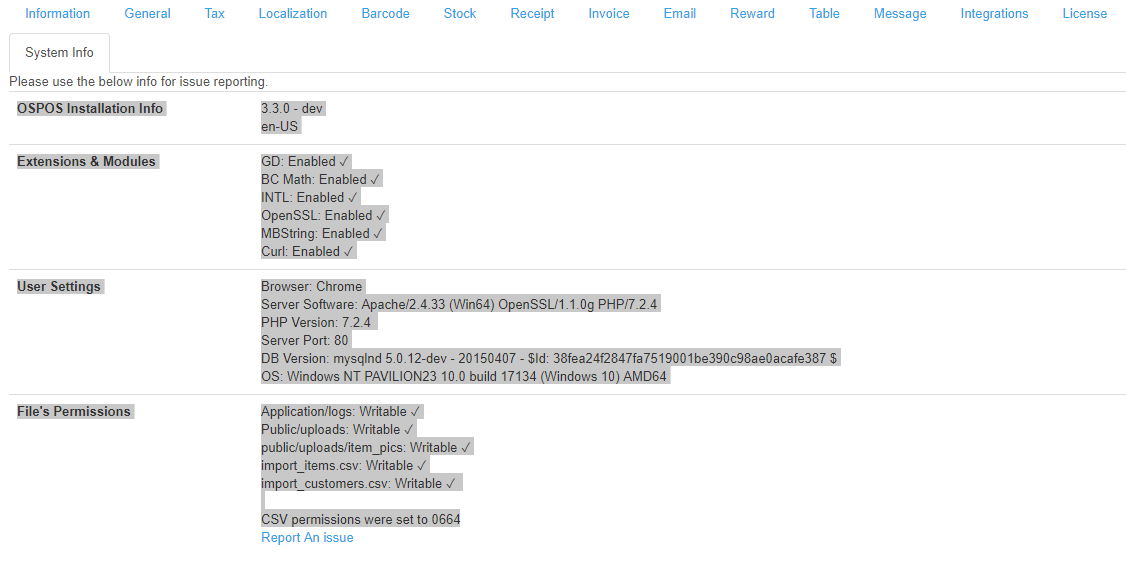This screenshot has height=566, width=1126.
Task: Switch to the General tab
Action: pos(147,14)
